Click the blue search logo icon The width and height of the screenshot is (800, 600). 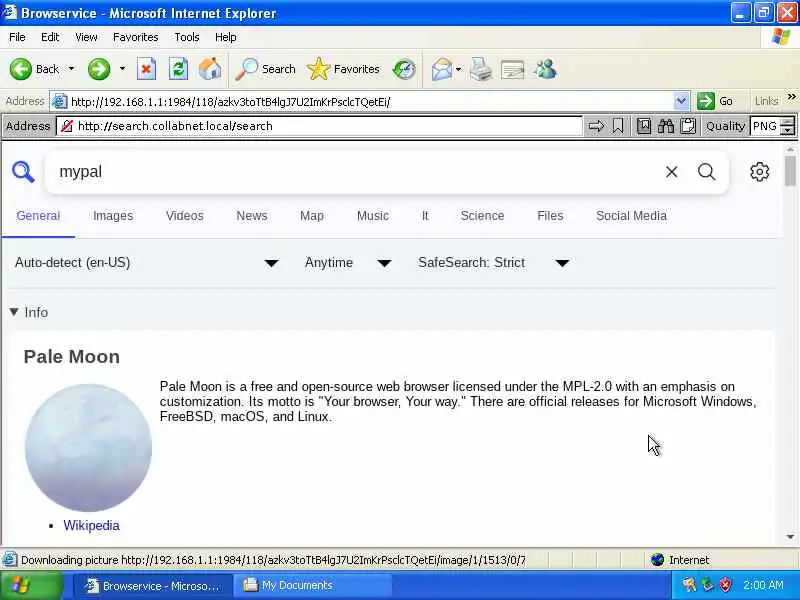coord(23,172)
